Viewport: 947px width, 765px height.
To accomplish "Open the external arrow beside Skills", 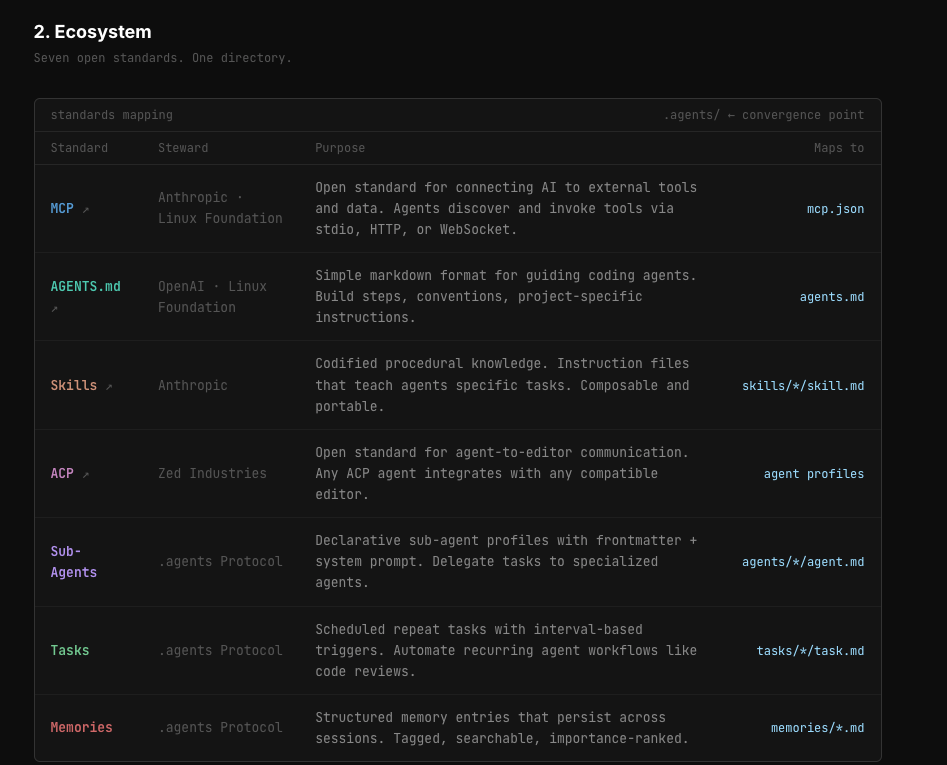I will tap(109, 387).
